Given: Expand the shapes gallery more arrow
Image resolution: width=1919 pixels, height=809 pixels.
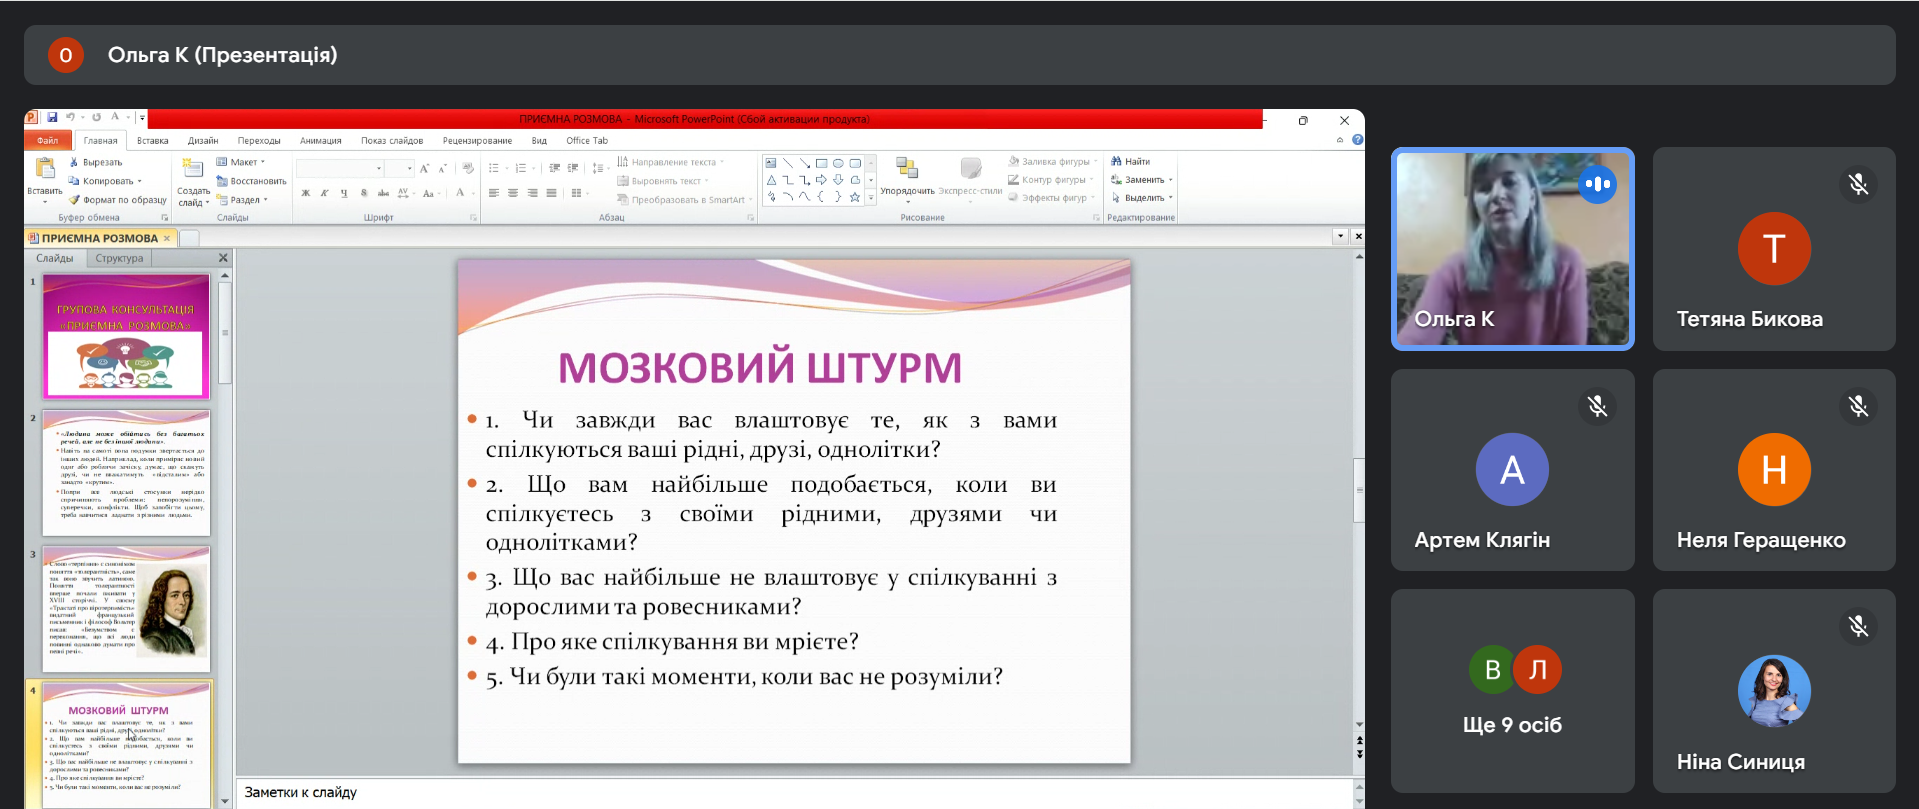Looking at the screenshot, I should 871,198.
